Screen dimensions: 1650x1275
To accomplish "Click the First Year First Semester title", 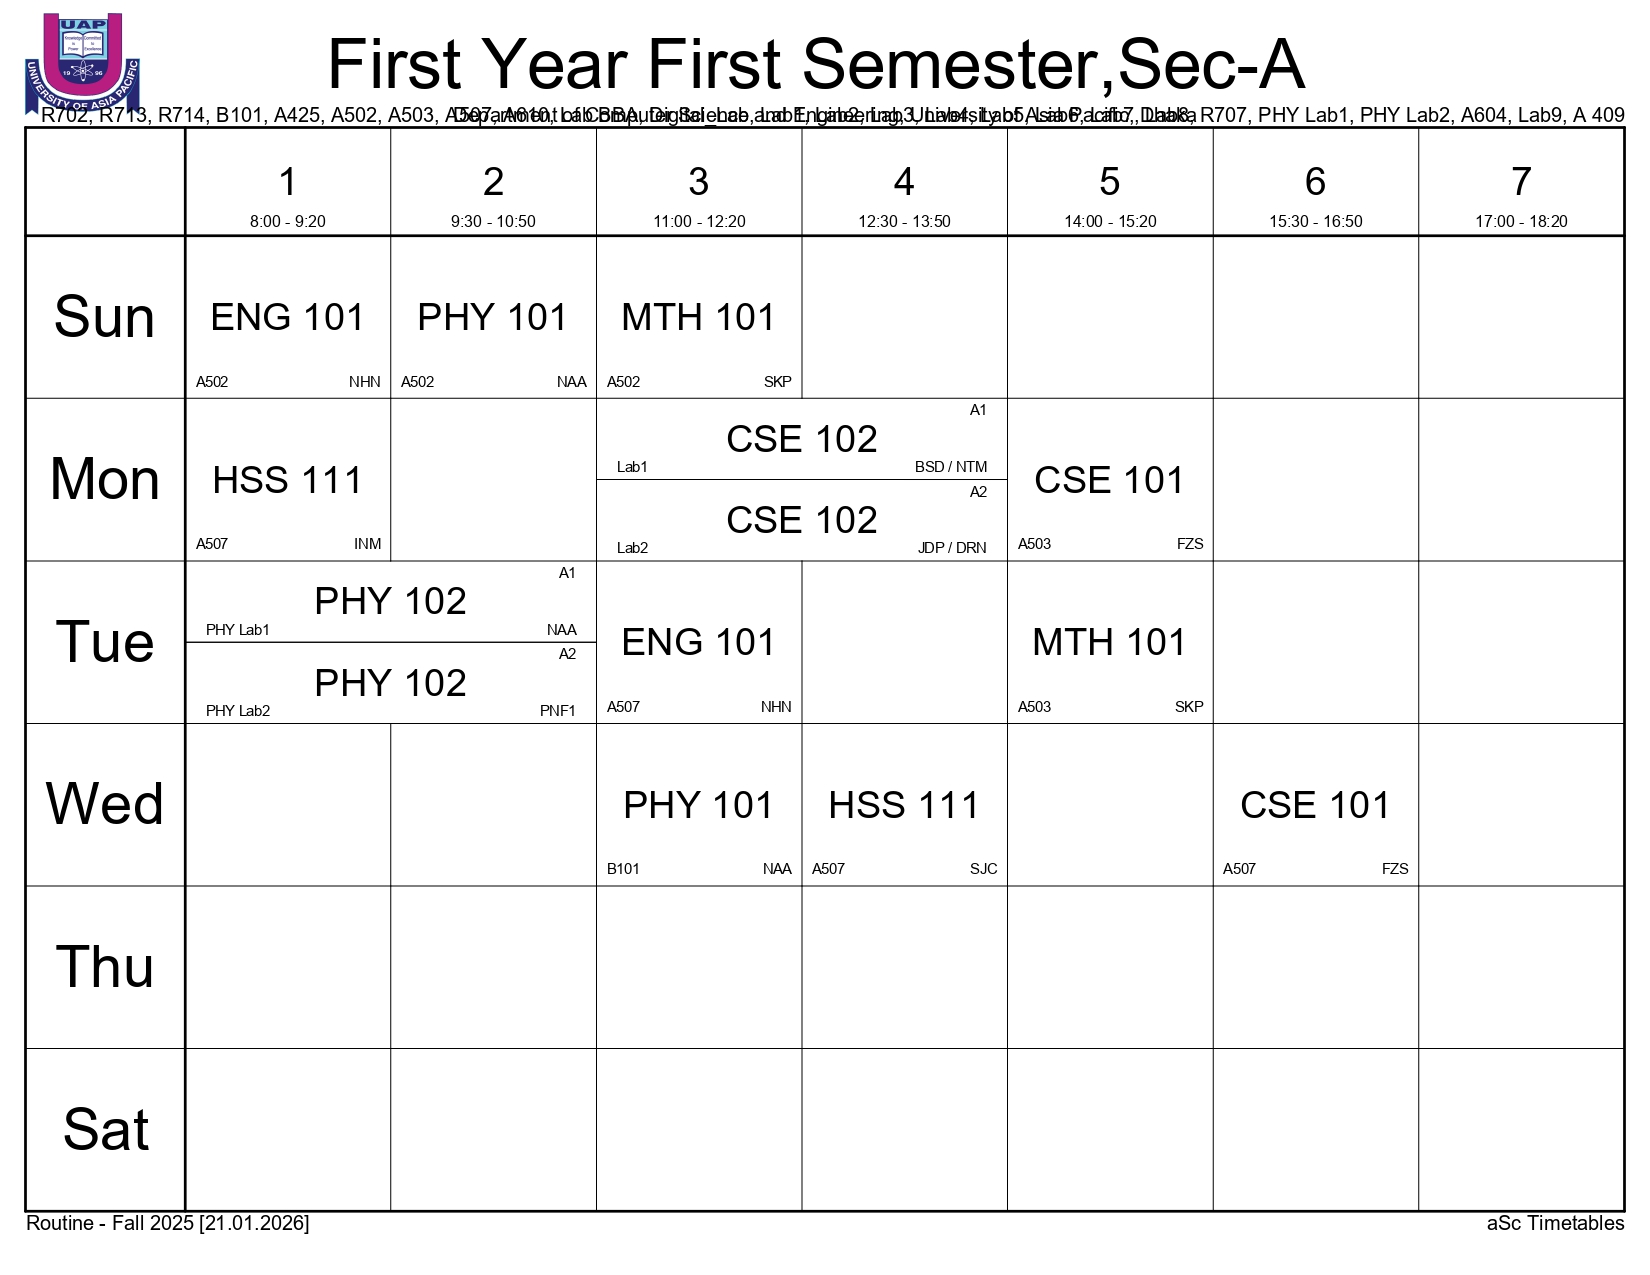I will click(x=815, y=64).
